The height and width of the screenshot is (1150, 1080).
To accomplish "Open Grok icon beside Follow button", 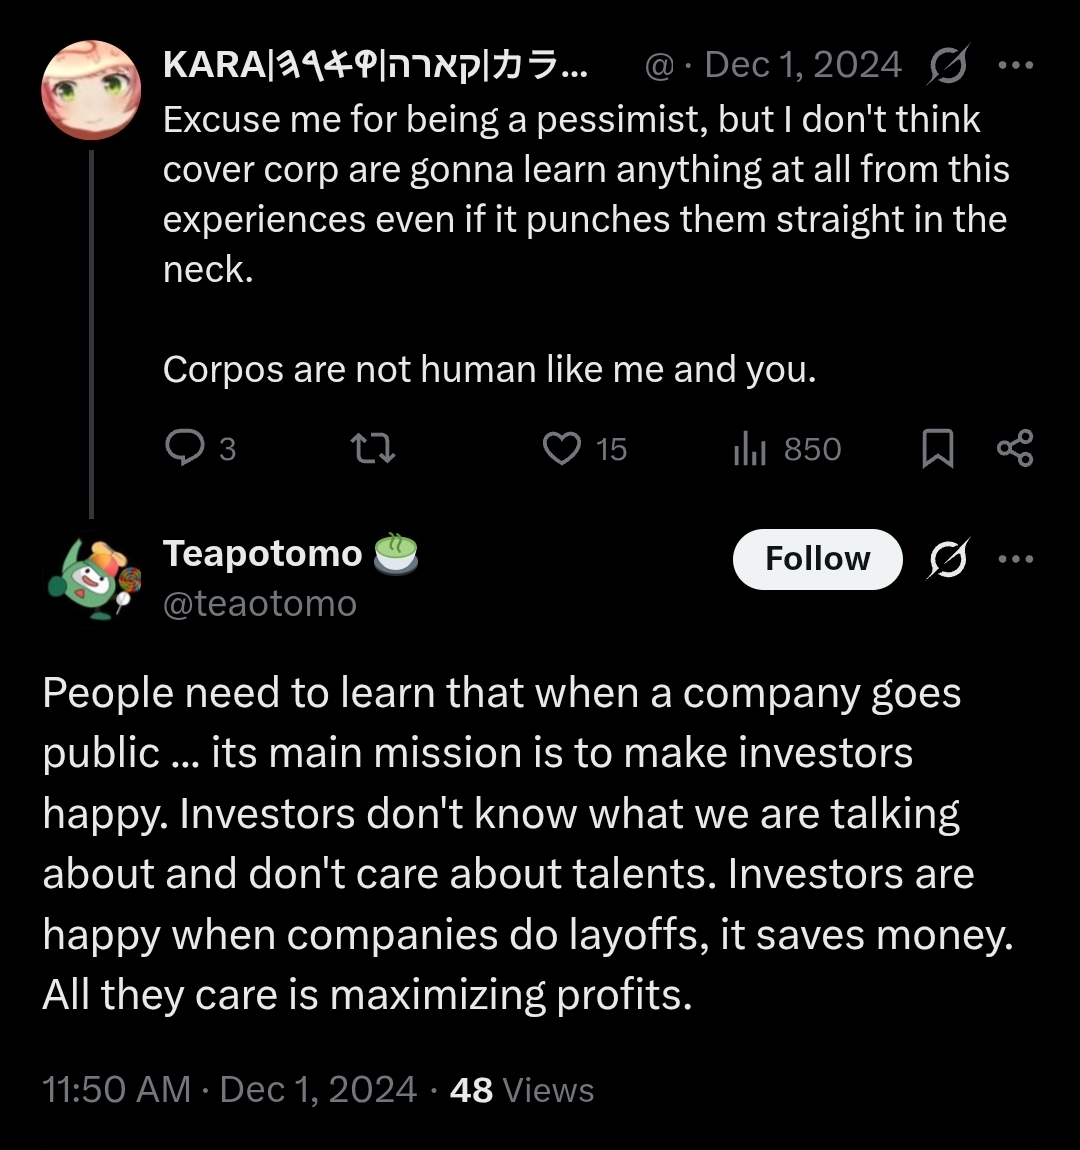I will coord(948,560).
